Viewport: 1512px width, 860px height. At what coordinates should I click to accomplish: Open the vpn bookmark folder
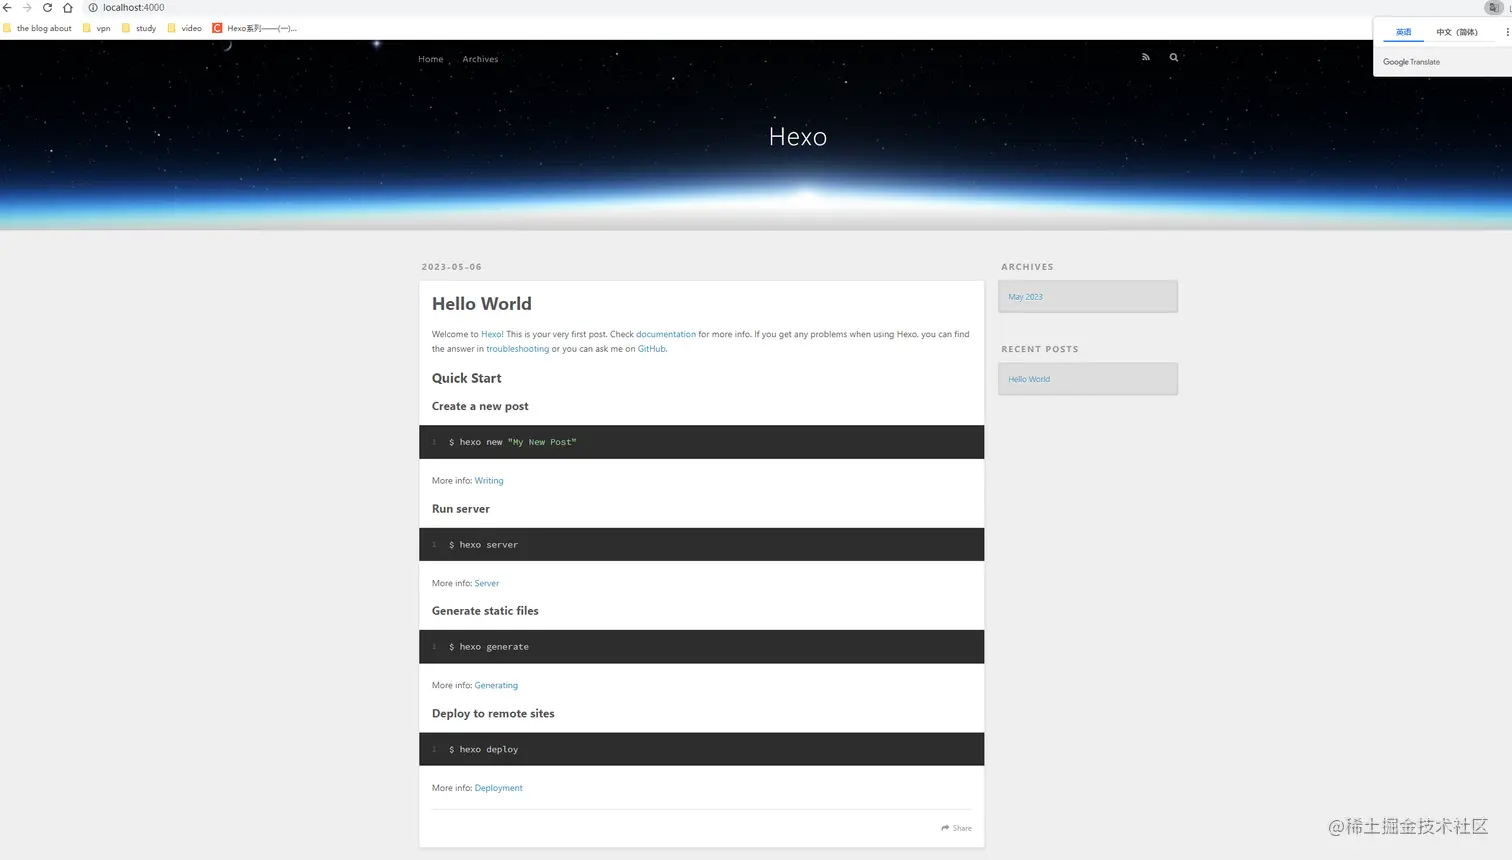tap(97, 28)
